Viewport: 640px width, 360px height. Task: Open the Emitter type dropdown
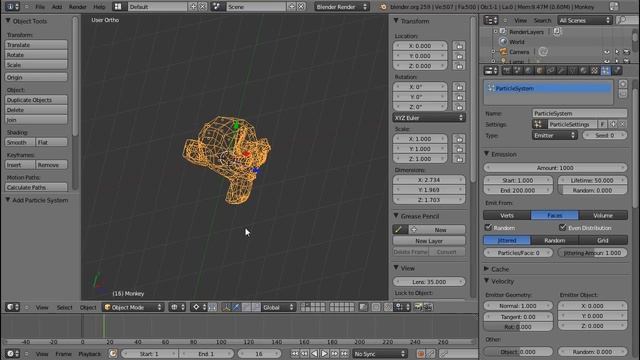click(554, 136)
